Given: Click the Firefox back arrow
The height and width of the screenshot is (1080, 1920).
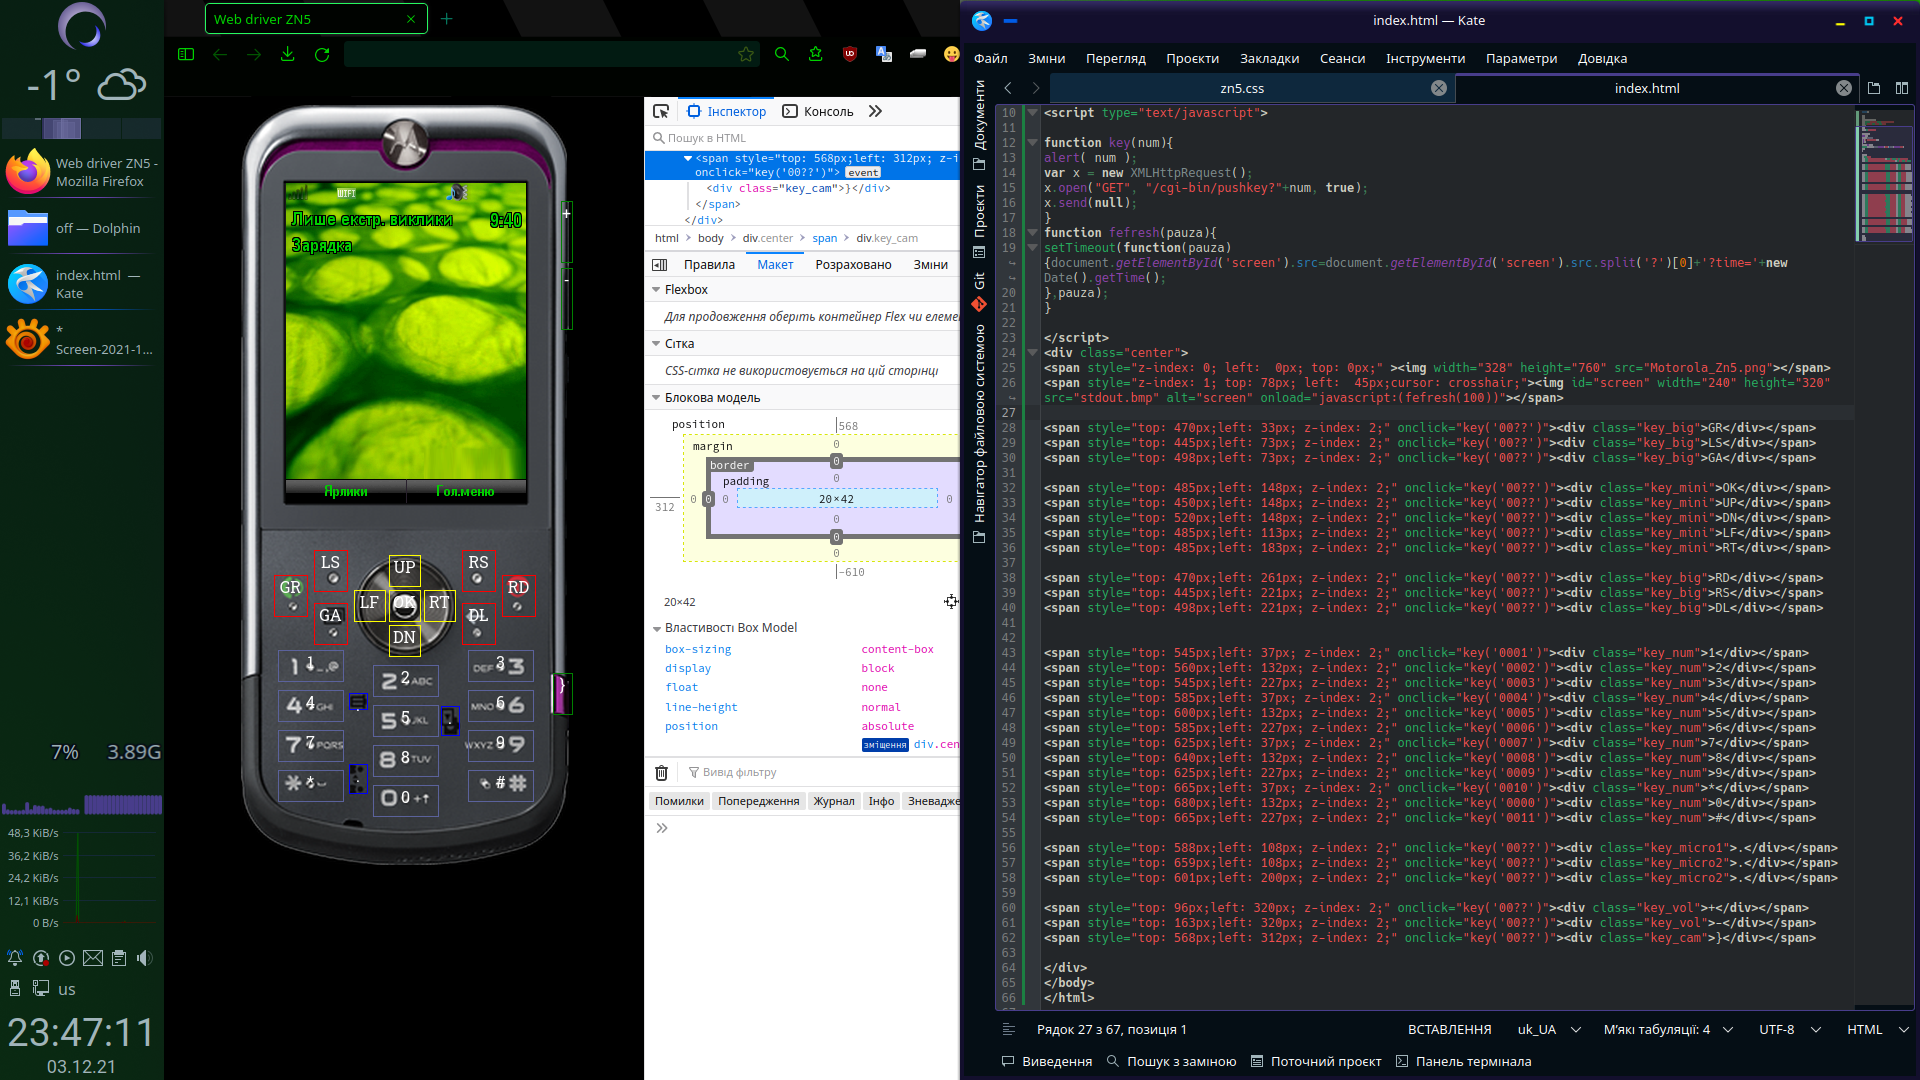Looking at the screenshot, I should 220,55.
